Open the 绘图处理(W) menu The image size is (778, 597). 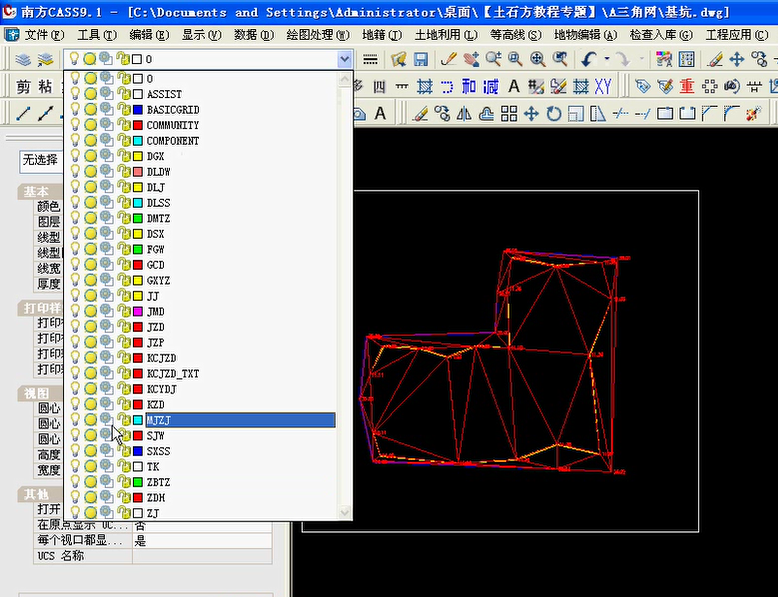point(318,35)
